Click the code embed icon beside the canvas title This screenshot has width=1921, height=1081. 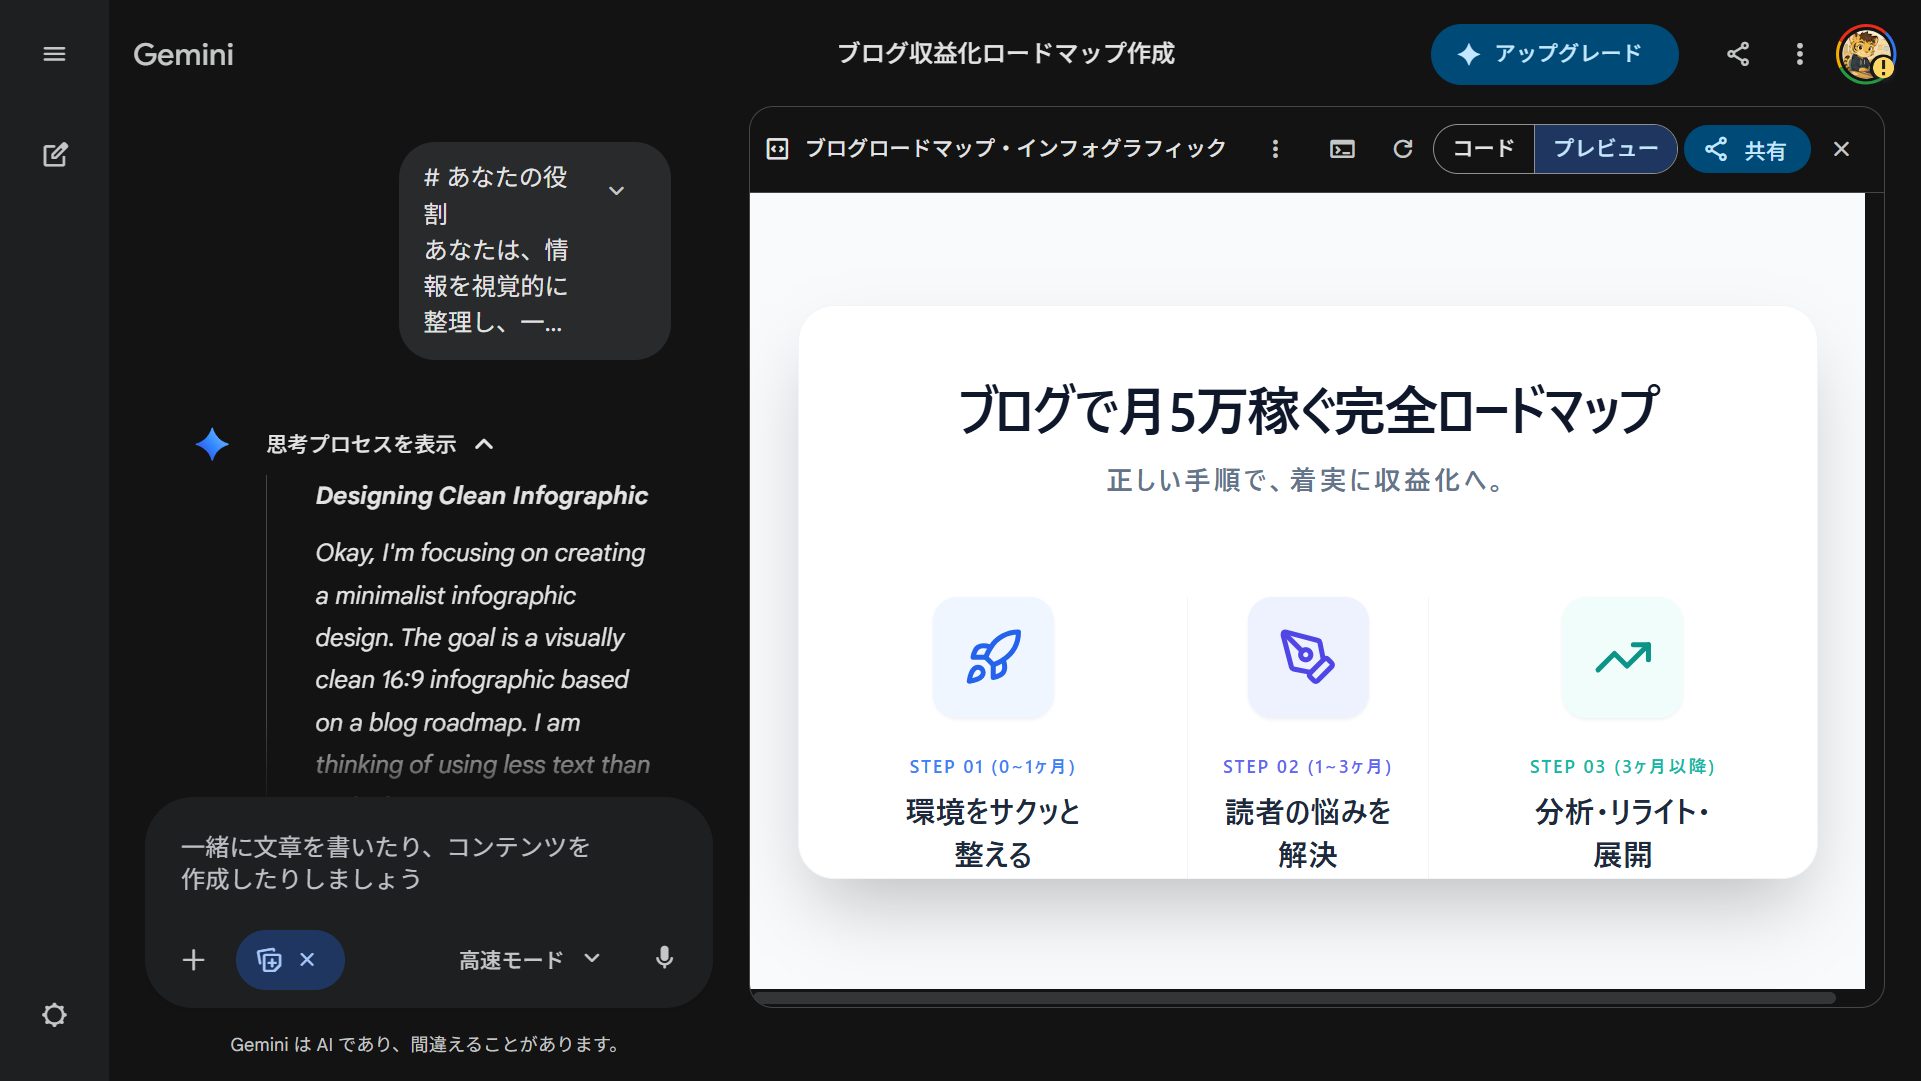point(777,148)
